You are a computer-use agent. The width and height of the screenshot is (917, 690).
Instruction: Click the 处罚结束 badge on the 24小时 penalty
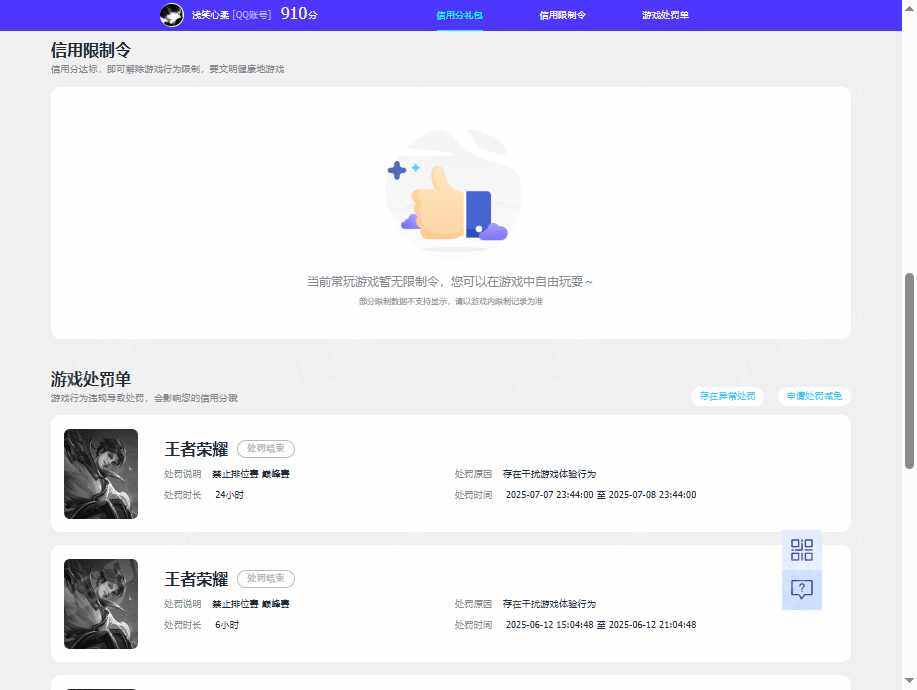point(266,448)
